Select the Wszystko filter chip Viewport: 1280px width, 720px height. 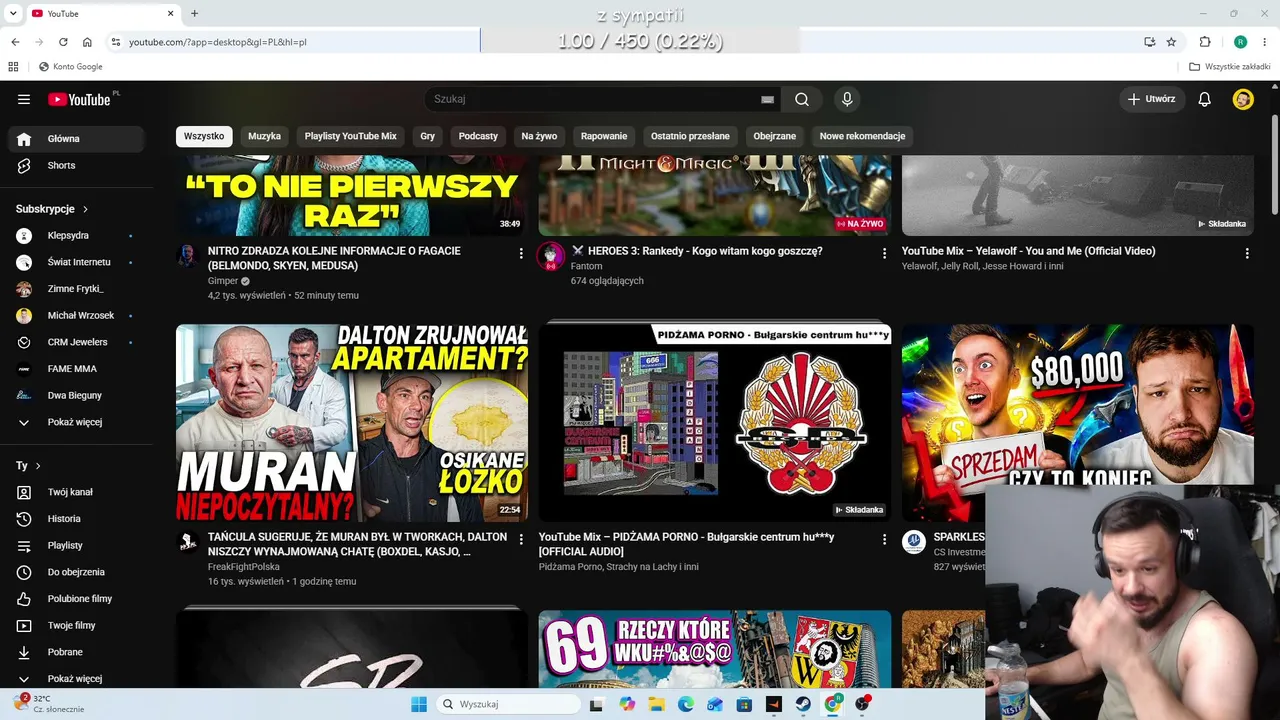tap(204, 136)
